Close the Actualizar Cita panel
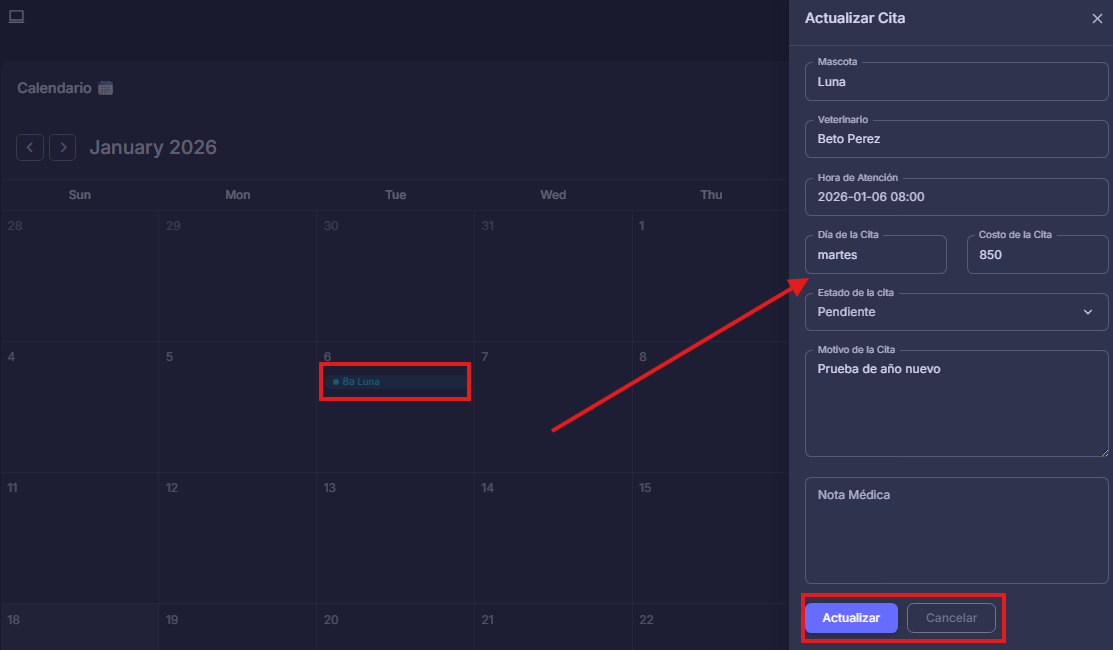Screen dimensions: 1113x650 [1097, 18]
